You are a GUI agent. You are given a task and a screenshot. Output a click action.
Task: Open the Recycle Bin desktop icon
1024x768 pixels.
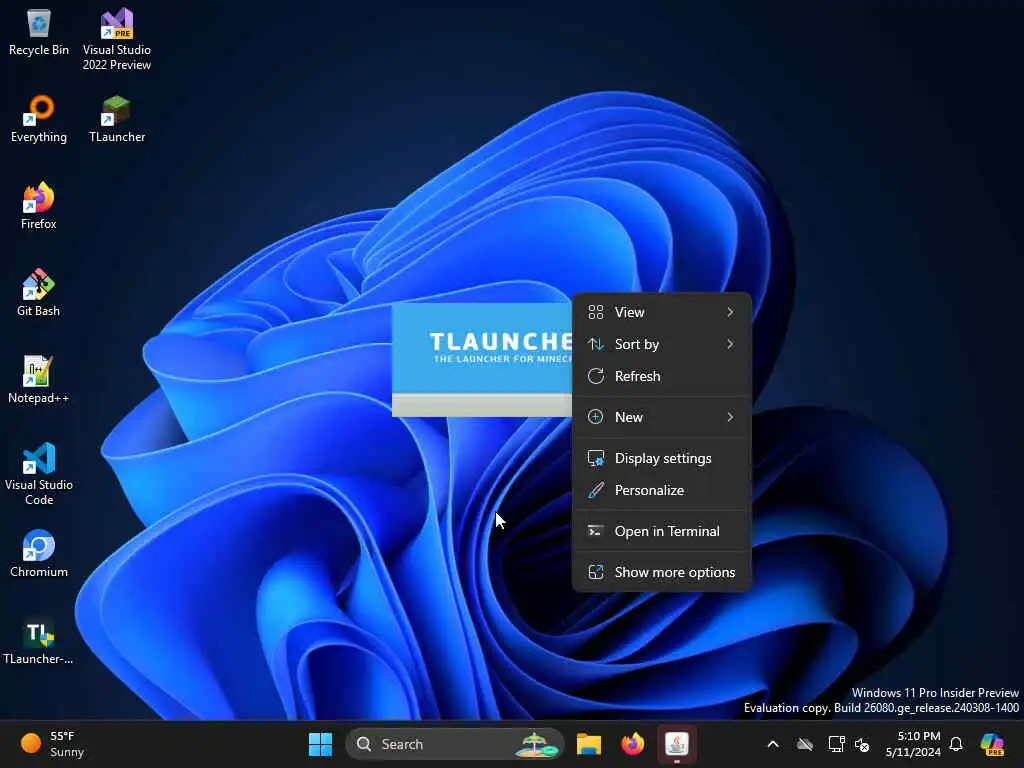39,33
